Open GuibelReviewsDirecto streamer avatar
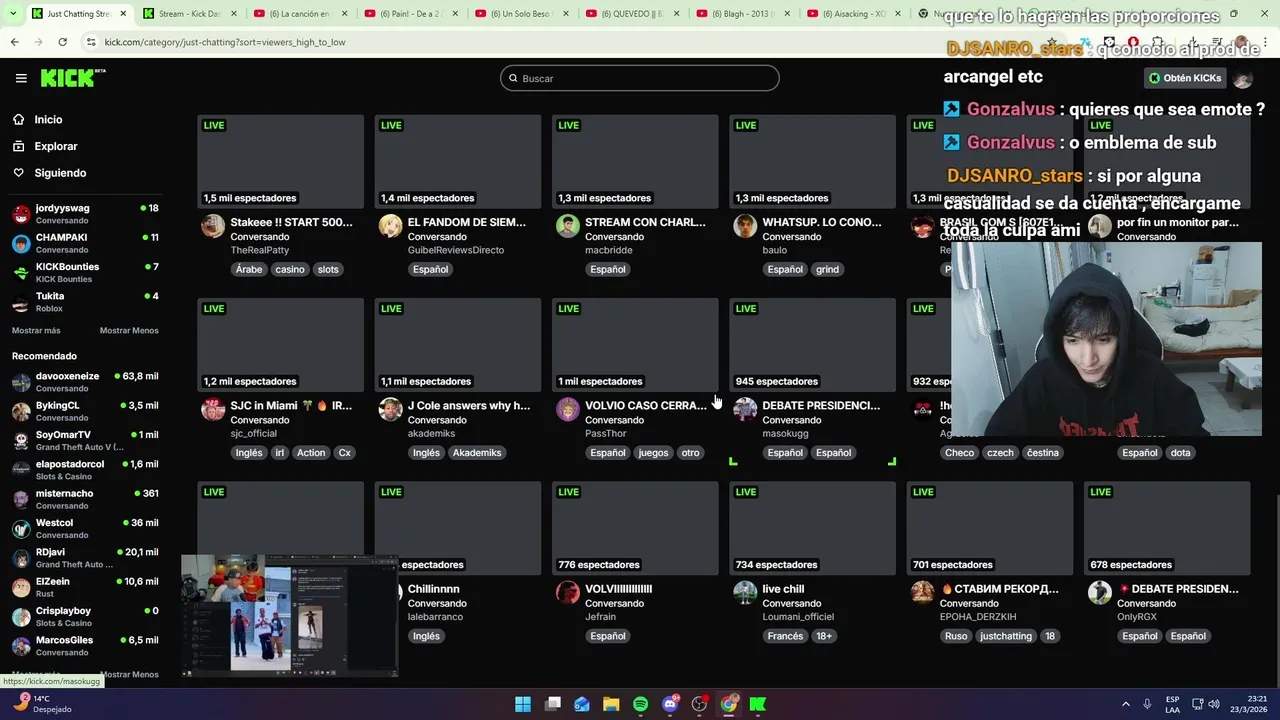 coord(390,226)
